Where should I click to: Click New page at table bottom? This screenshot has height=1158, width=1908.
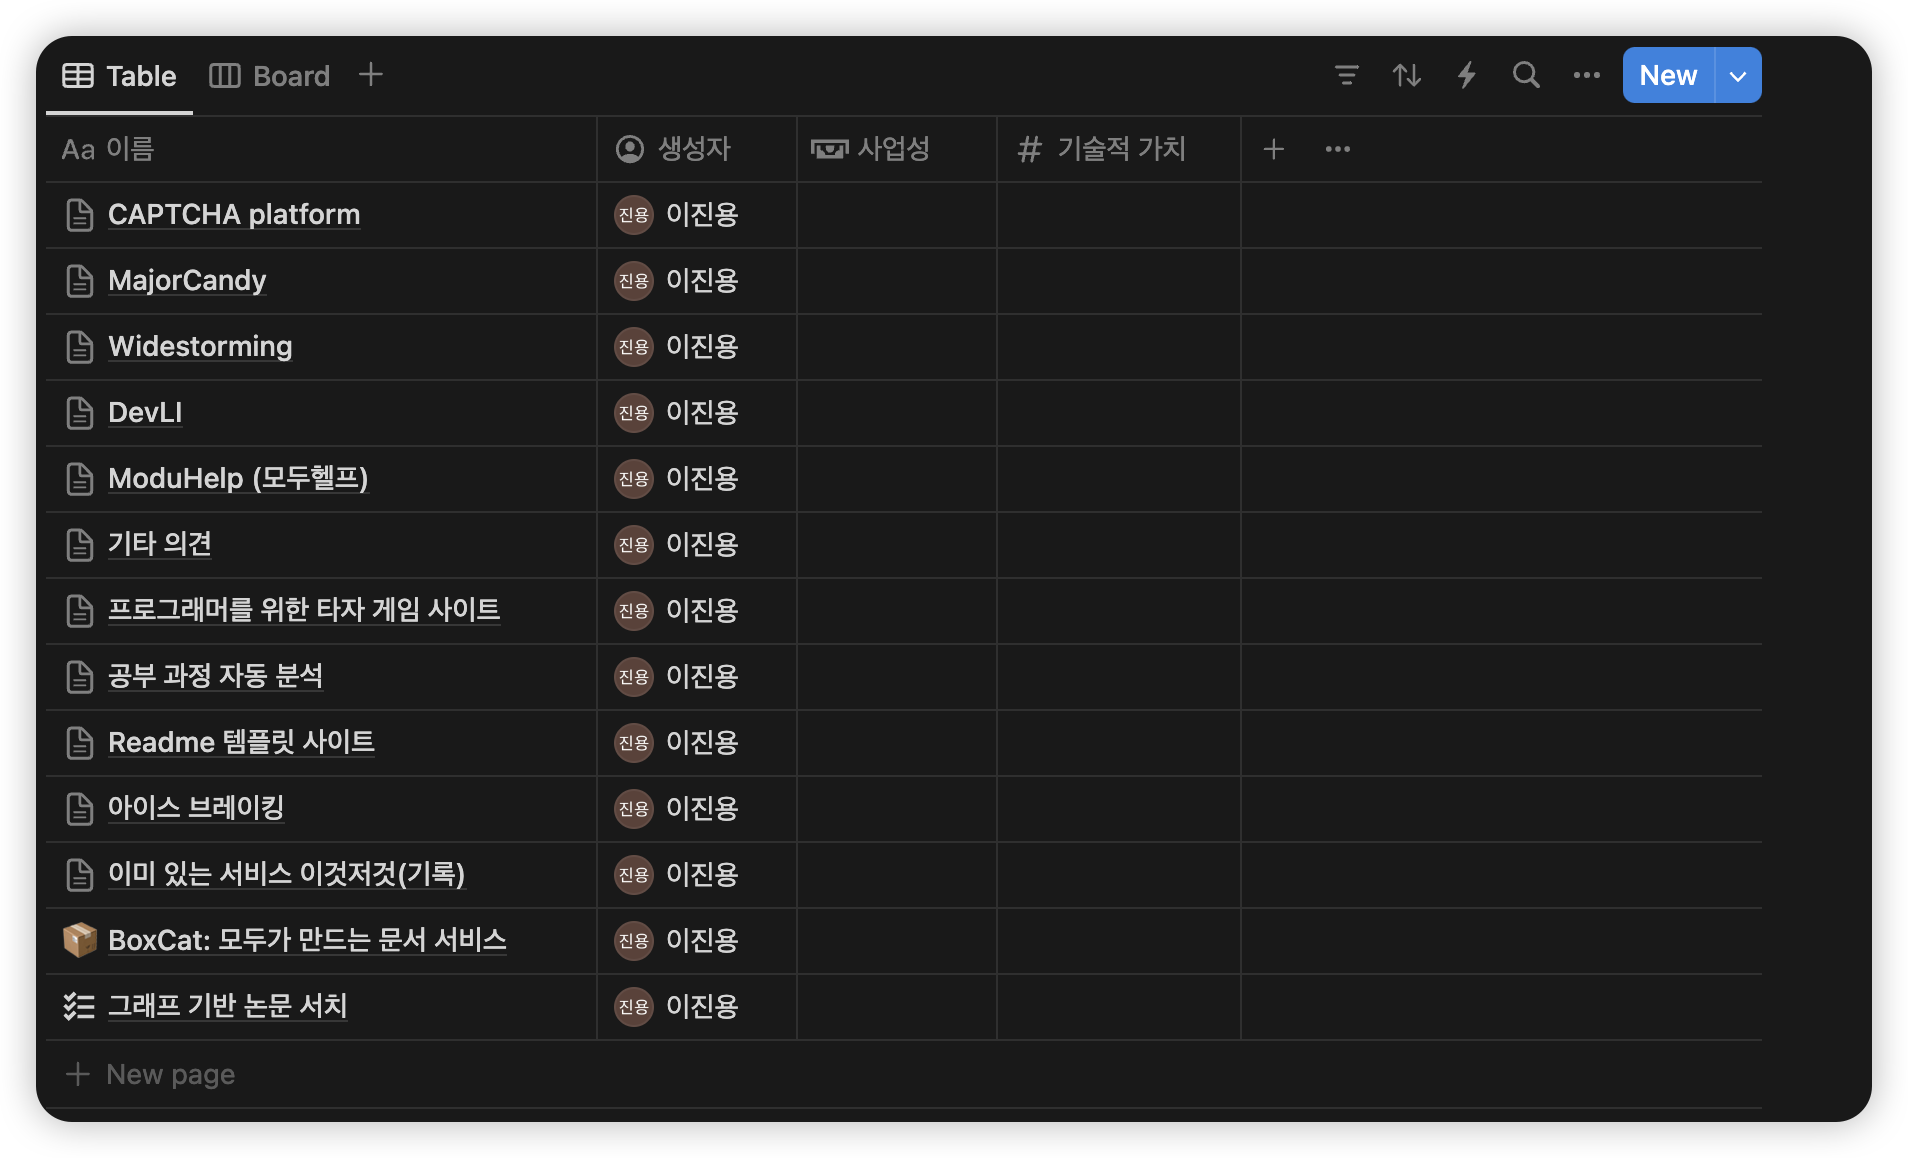coord(170,1074)
